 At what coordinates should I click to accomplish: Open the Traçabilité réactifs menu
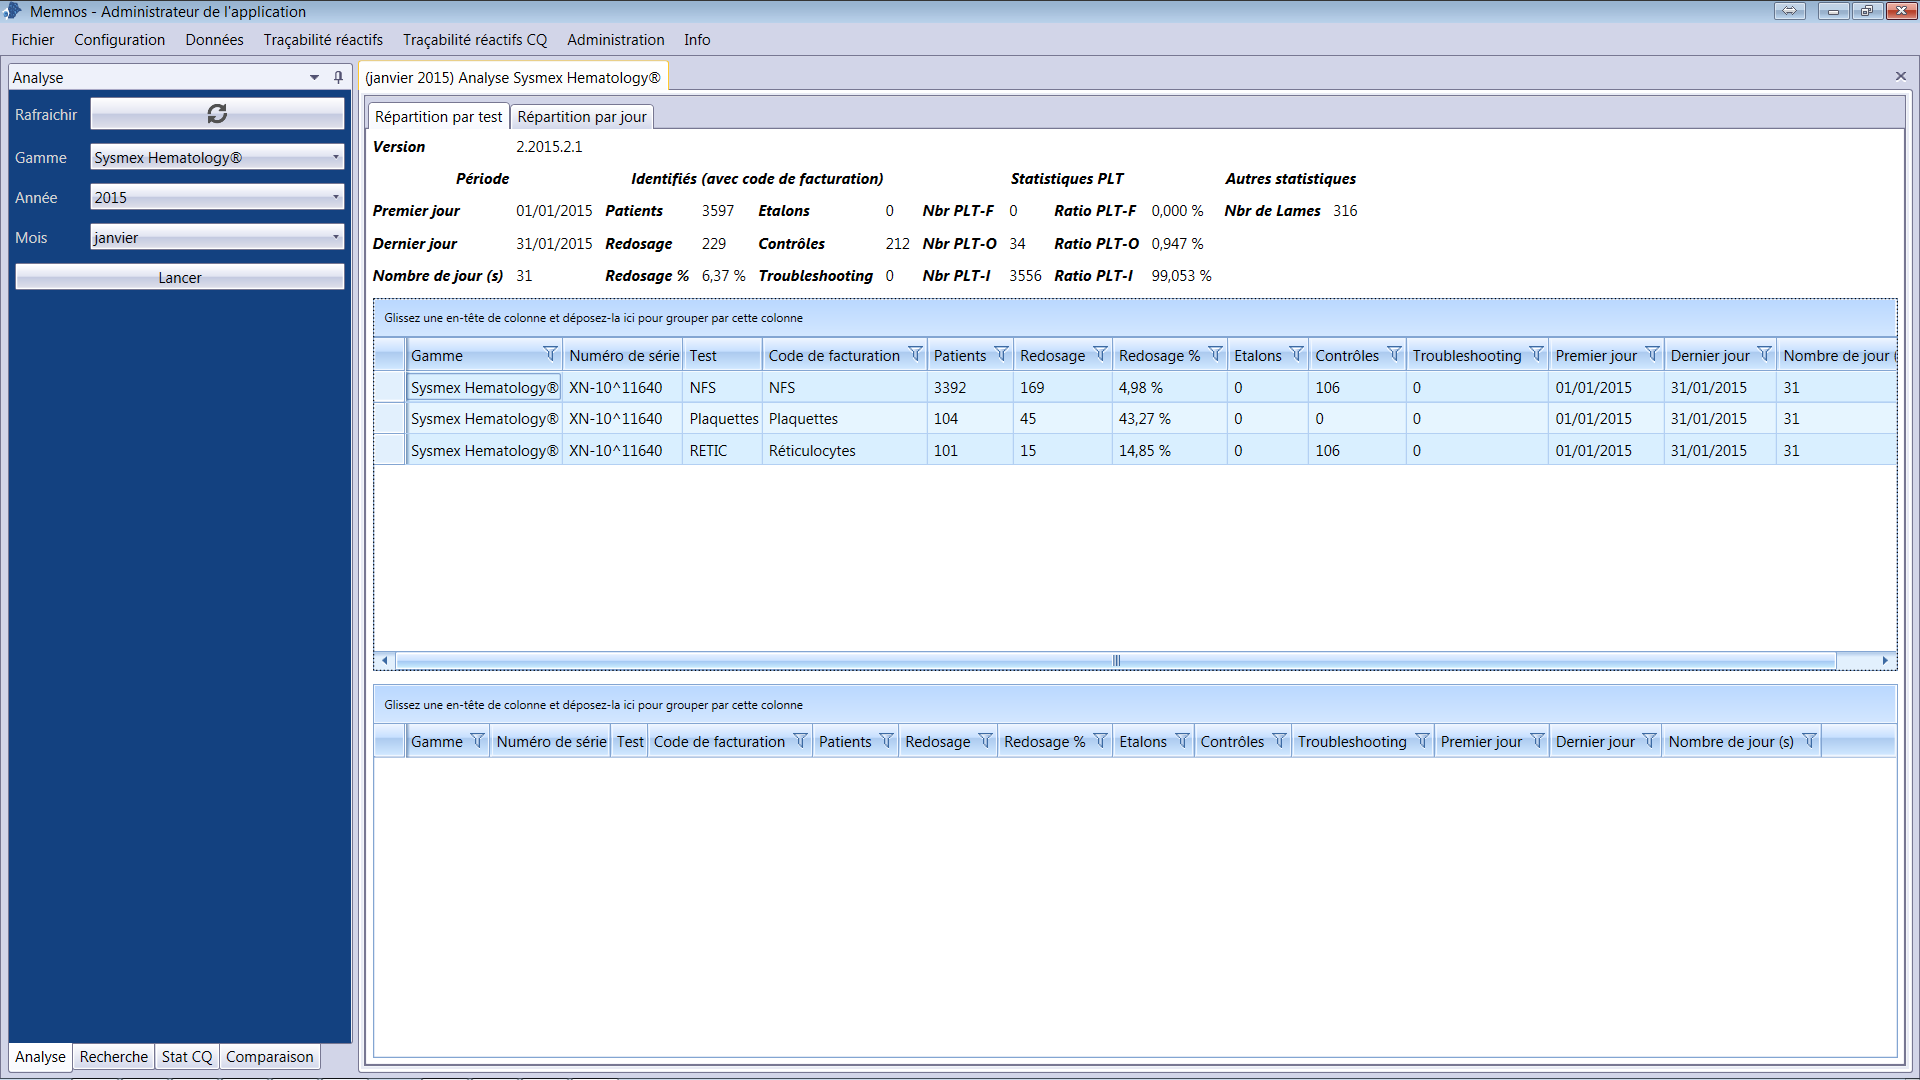[x=323, y=40]
